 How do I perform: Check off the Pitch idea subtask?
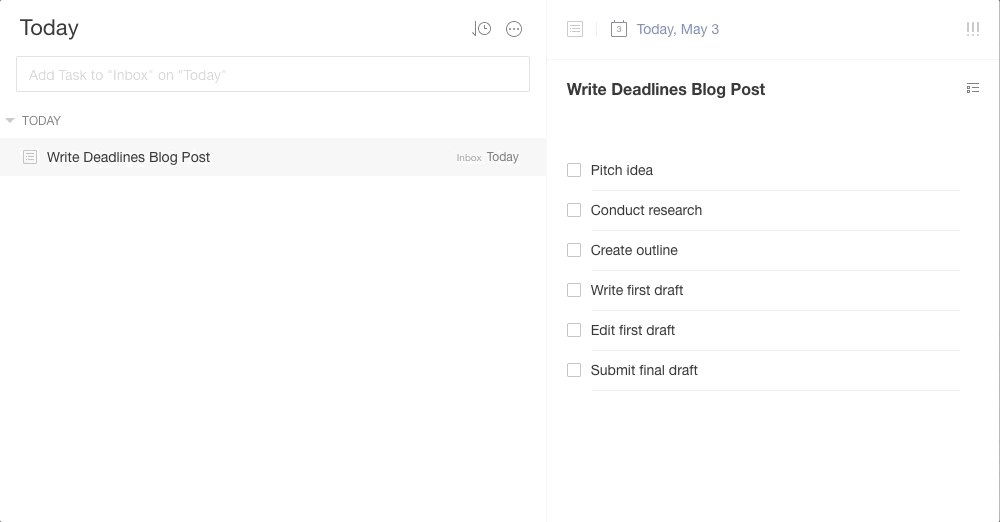574,170
